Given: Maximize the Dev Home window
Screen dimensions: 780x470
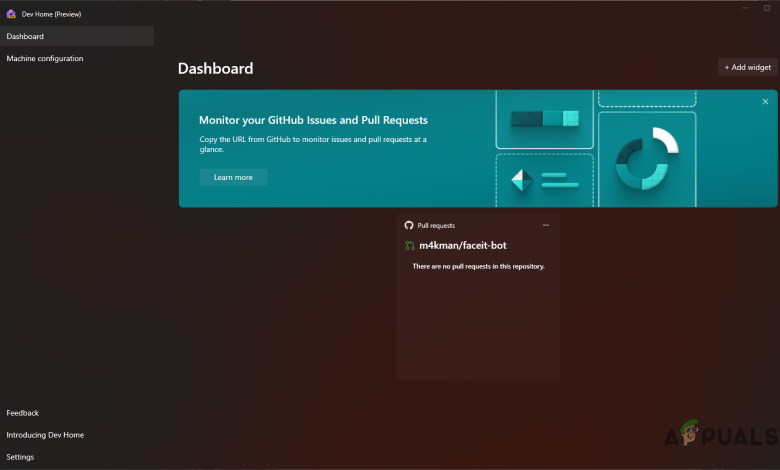Looking at the screenshot, I should point(767,7).
